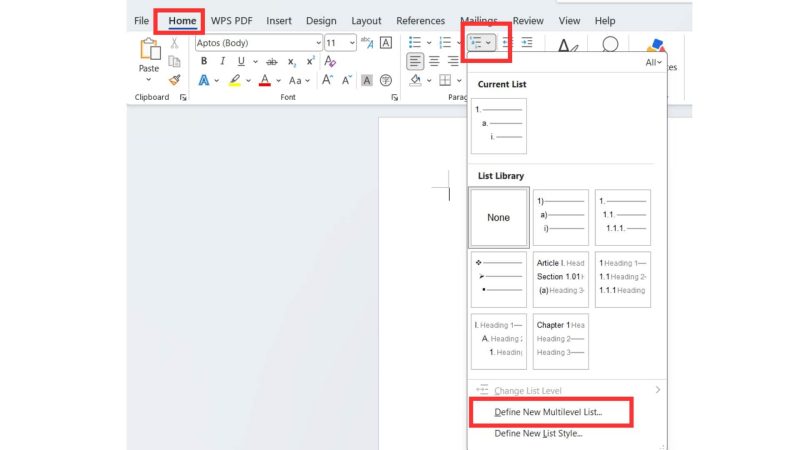Apply yellow text highlight color

235,80
